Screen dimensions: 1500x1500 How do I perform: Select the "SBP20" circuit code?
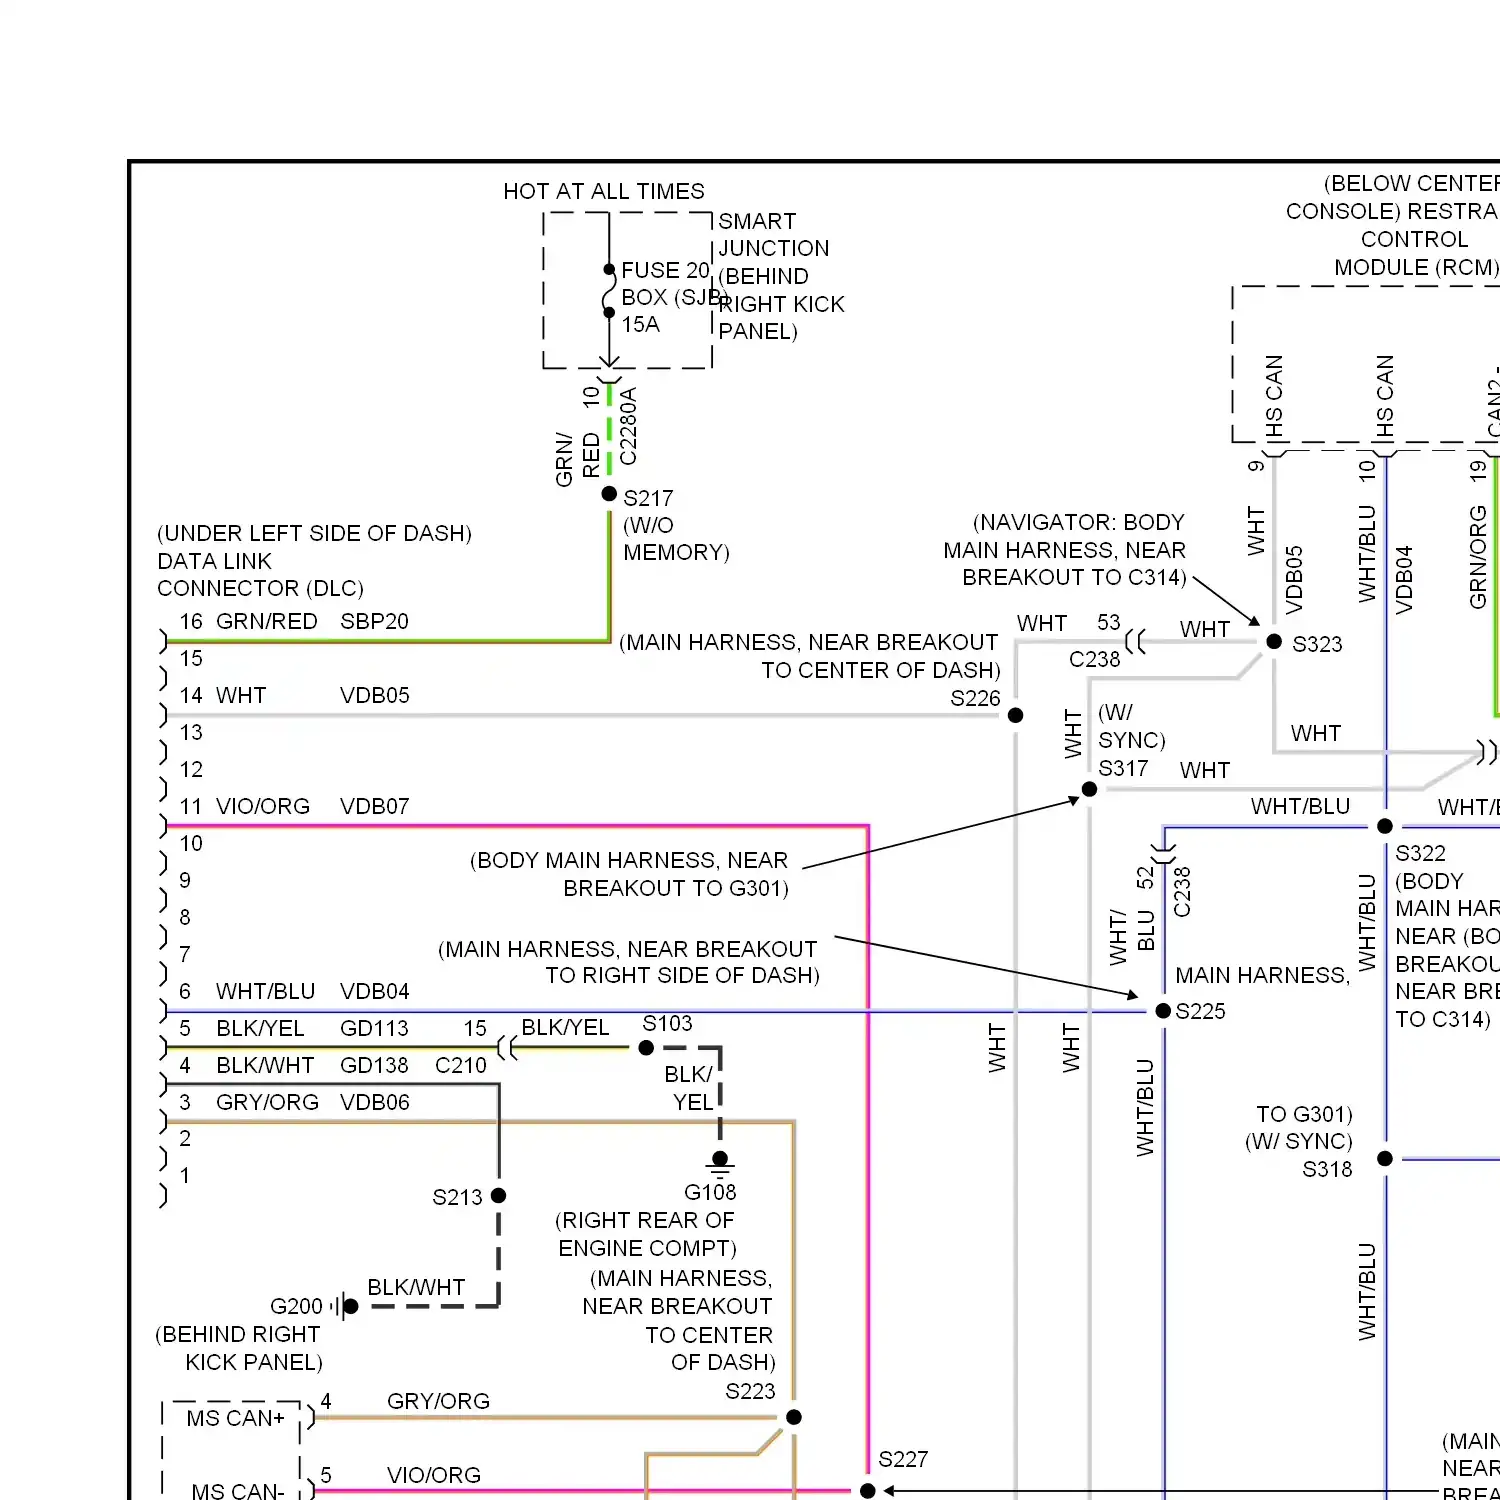point(374,621)
